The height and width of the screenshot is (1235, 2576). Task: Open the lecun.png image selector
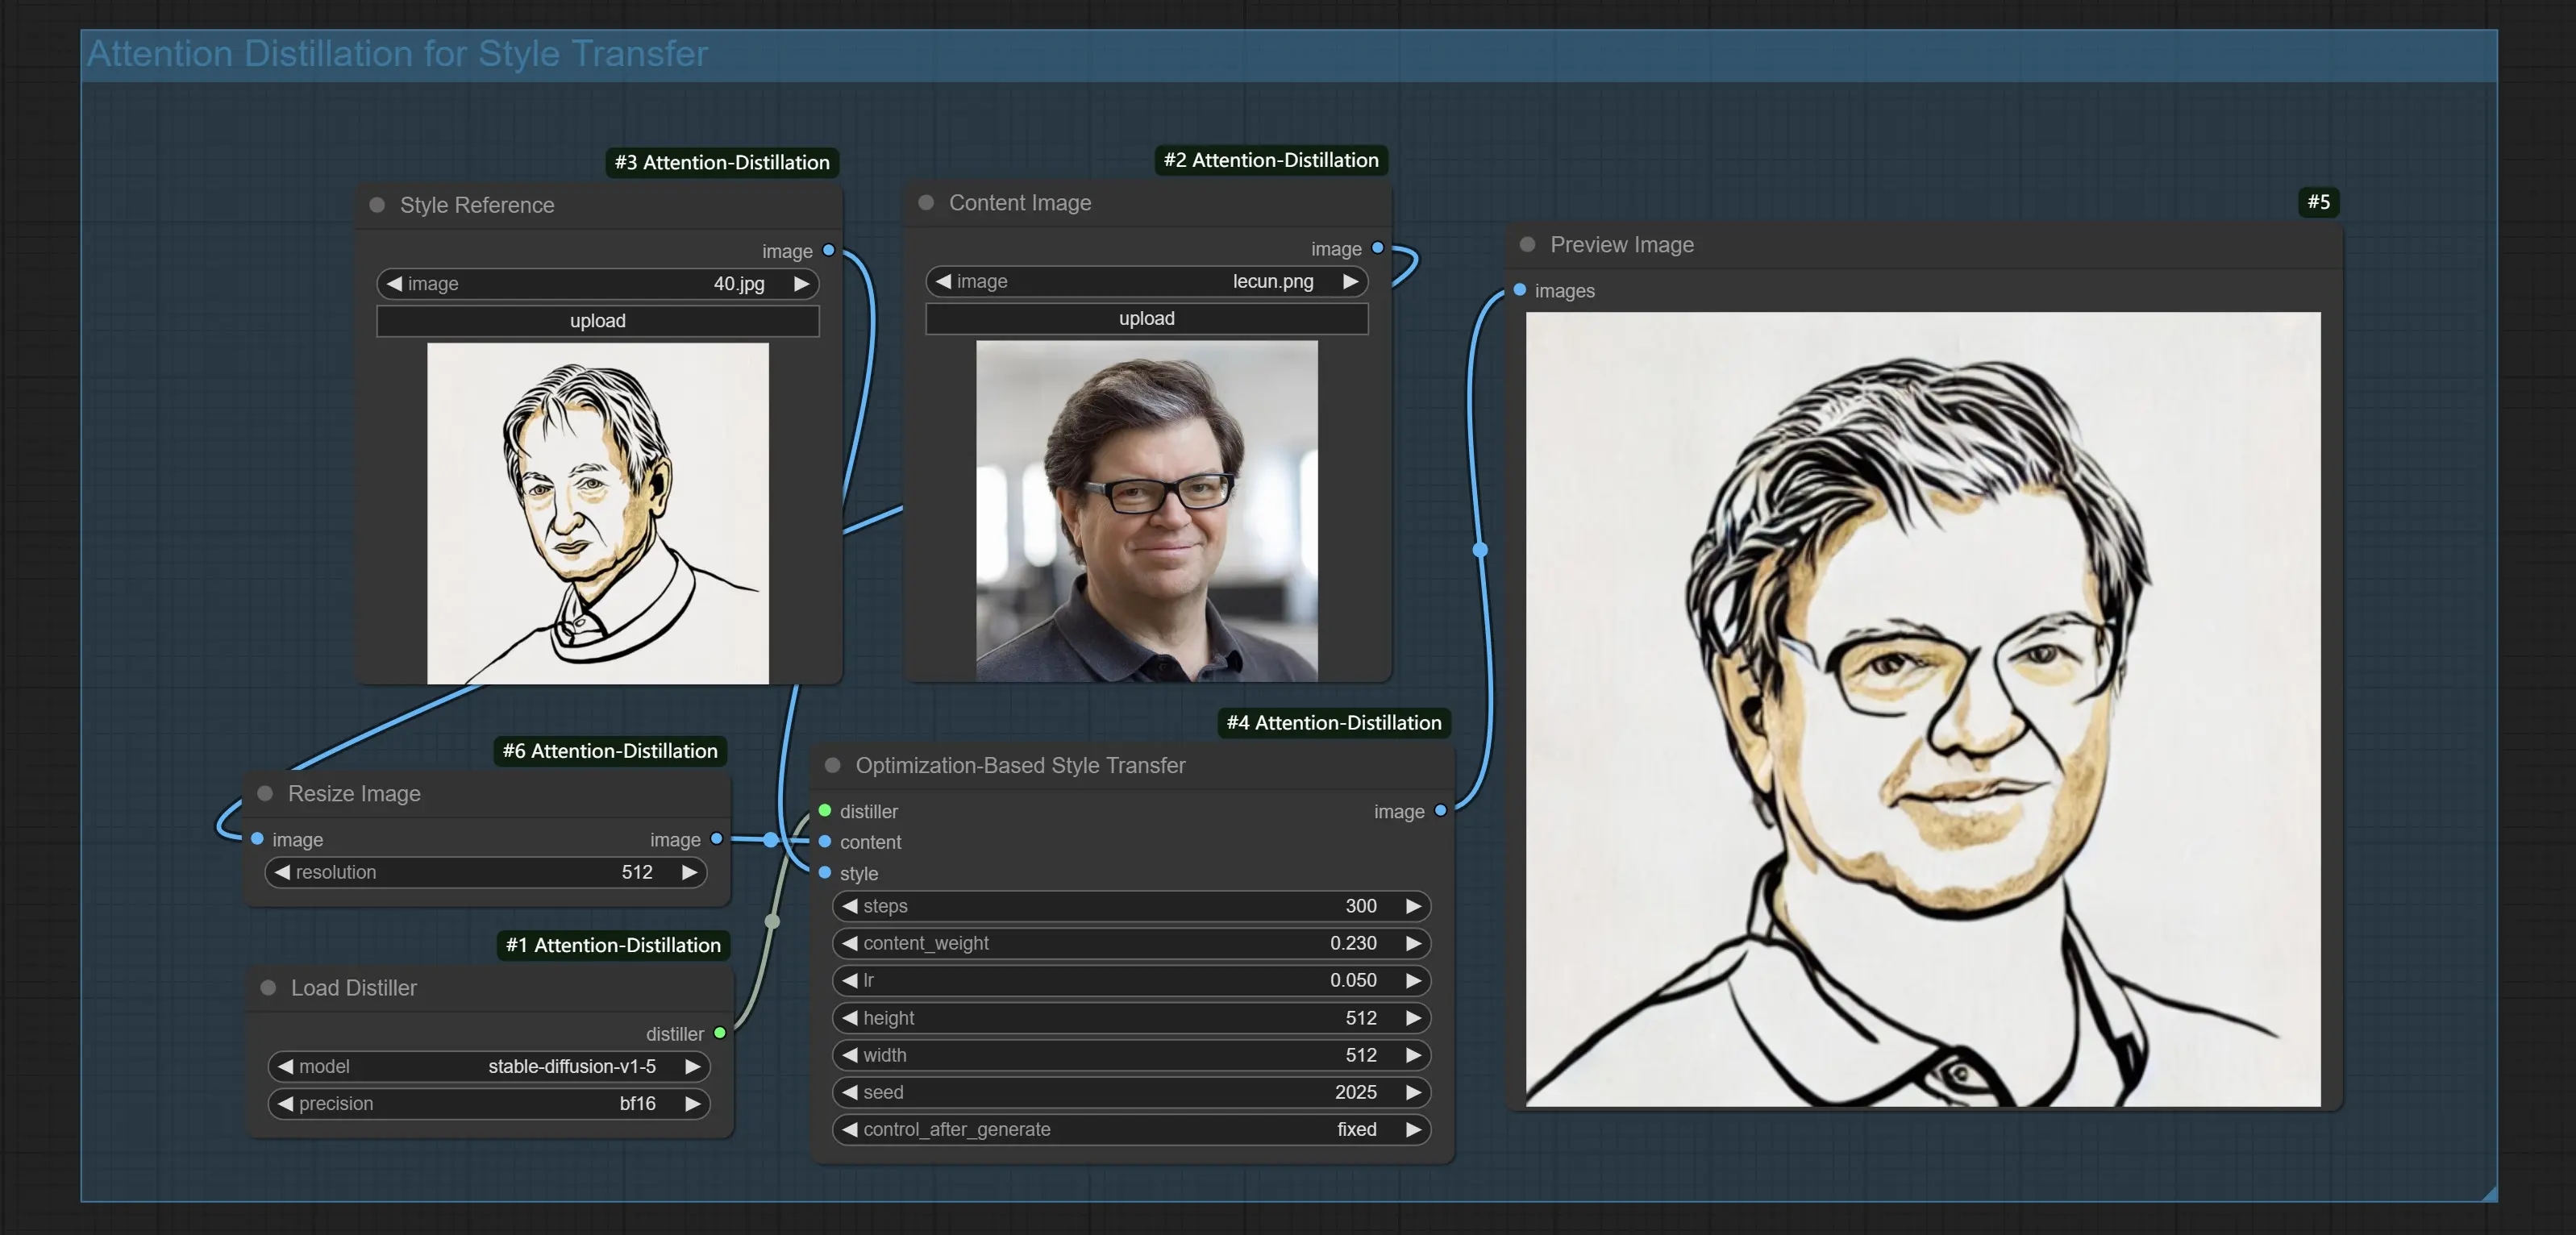pyautogui.click(x=1147, y=282)
